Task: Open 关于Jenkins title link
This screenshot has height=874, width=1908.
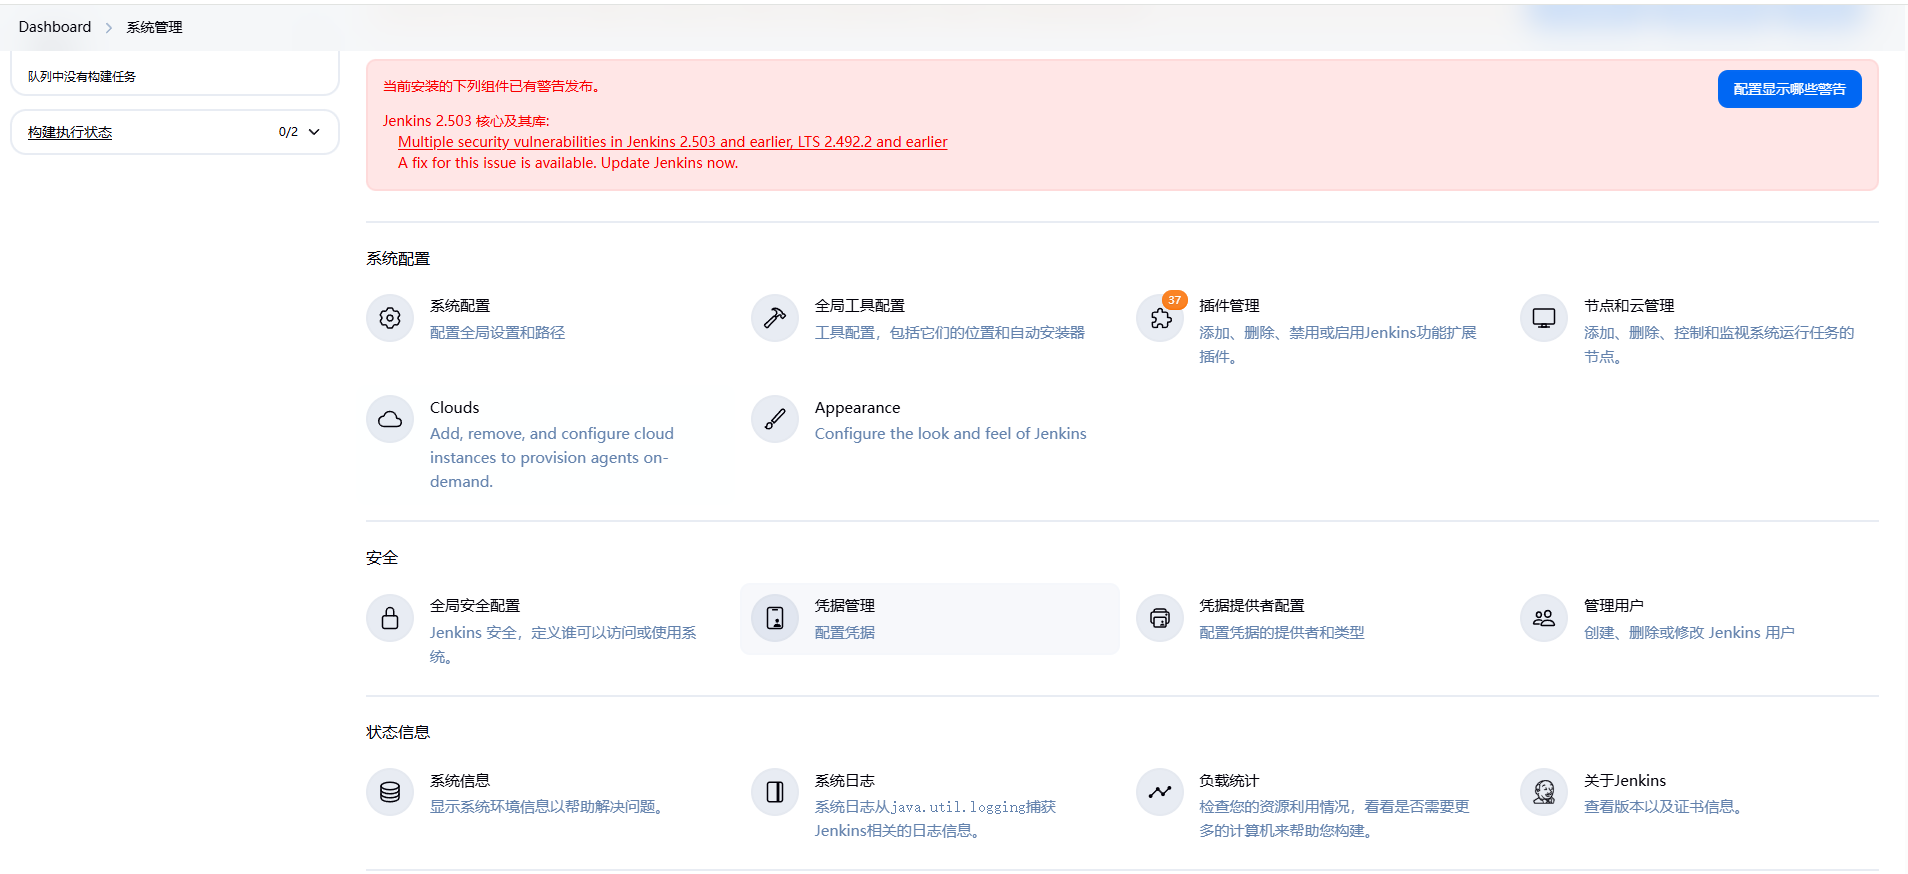Action: pos(1625,780)
